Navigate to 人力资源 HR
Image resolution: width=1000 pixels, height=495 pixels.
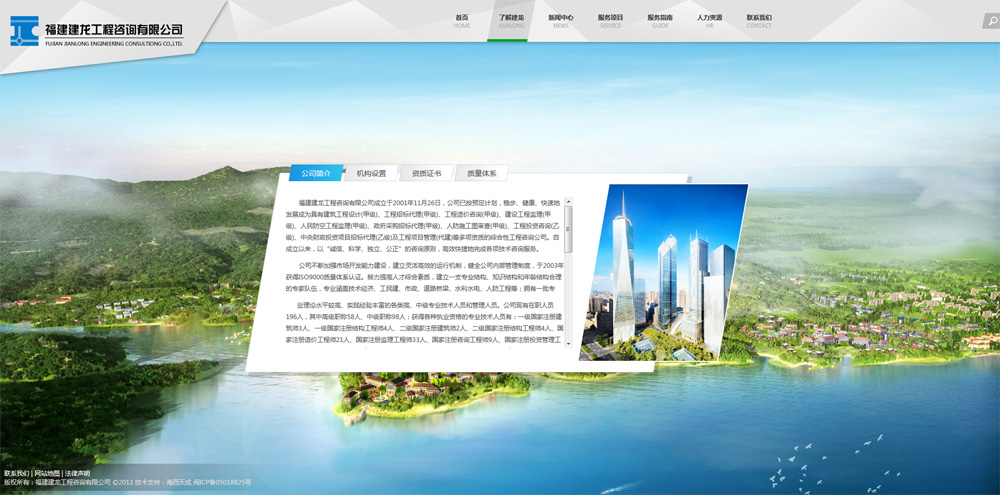(709, 21)
